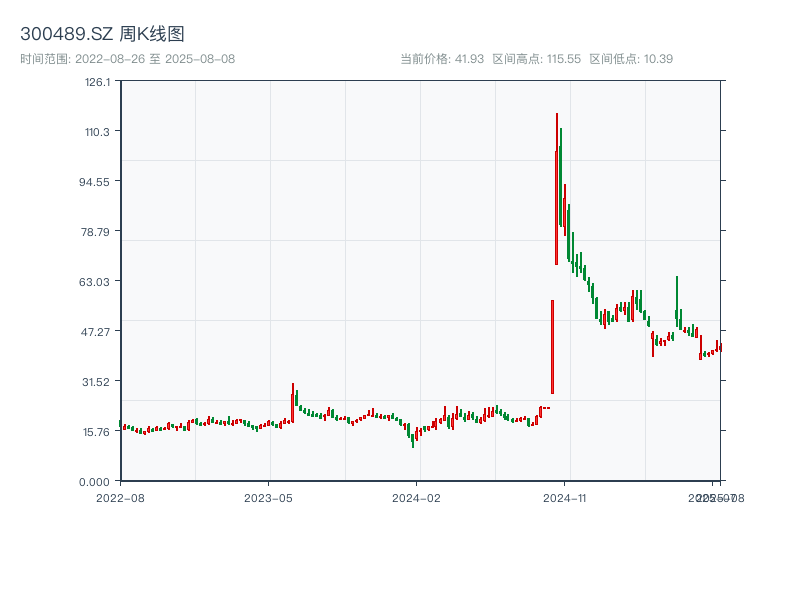800x600 pixels.
Task: Click y-axis label 15.76
Action: tap(96, 432)
